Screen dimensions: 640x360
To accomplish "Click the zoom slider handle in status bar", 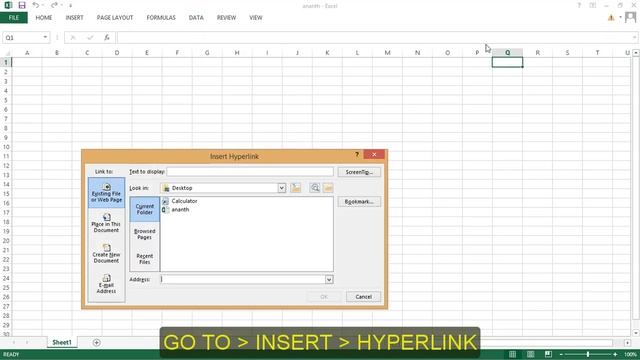I will pos(588,354).
